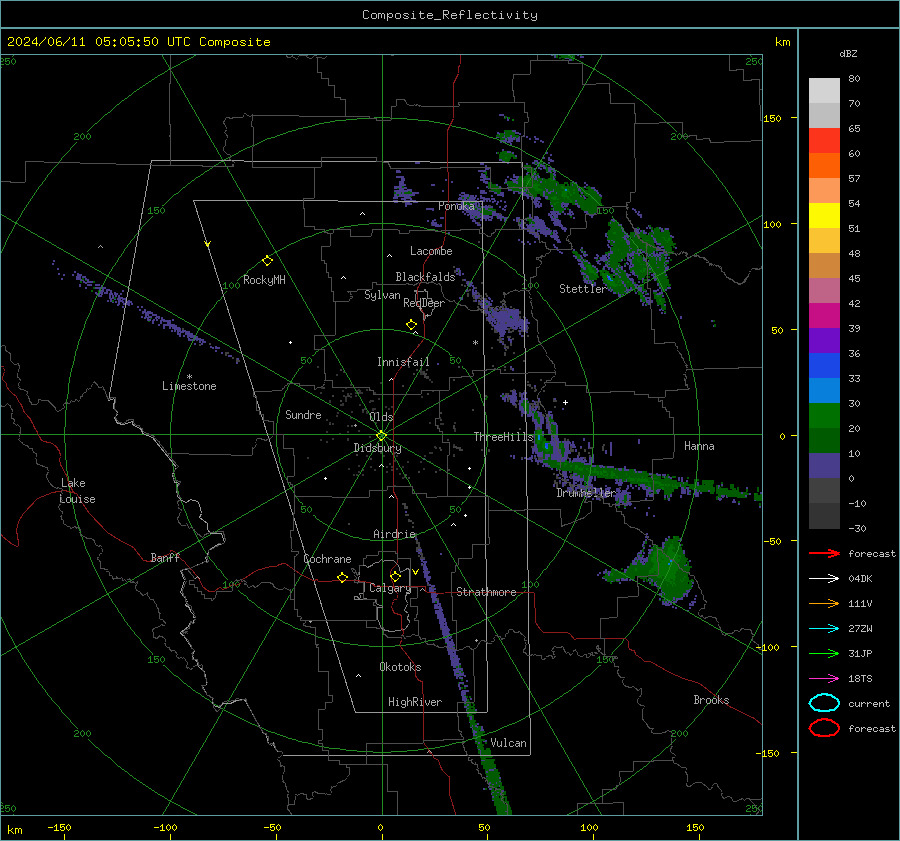Click the Ponoka city label
Image resolution: width=900 pixels, height=841 pixels.
point(456,206)
